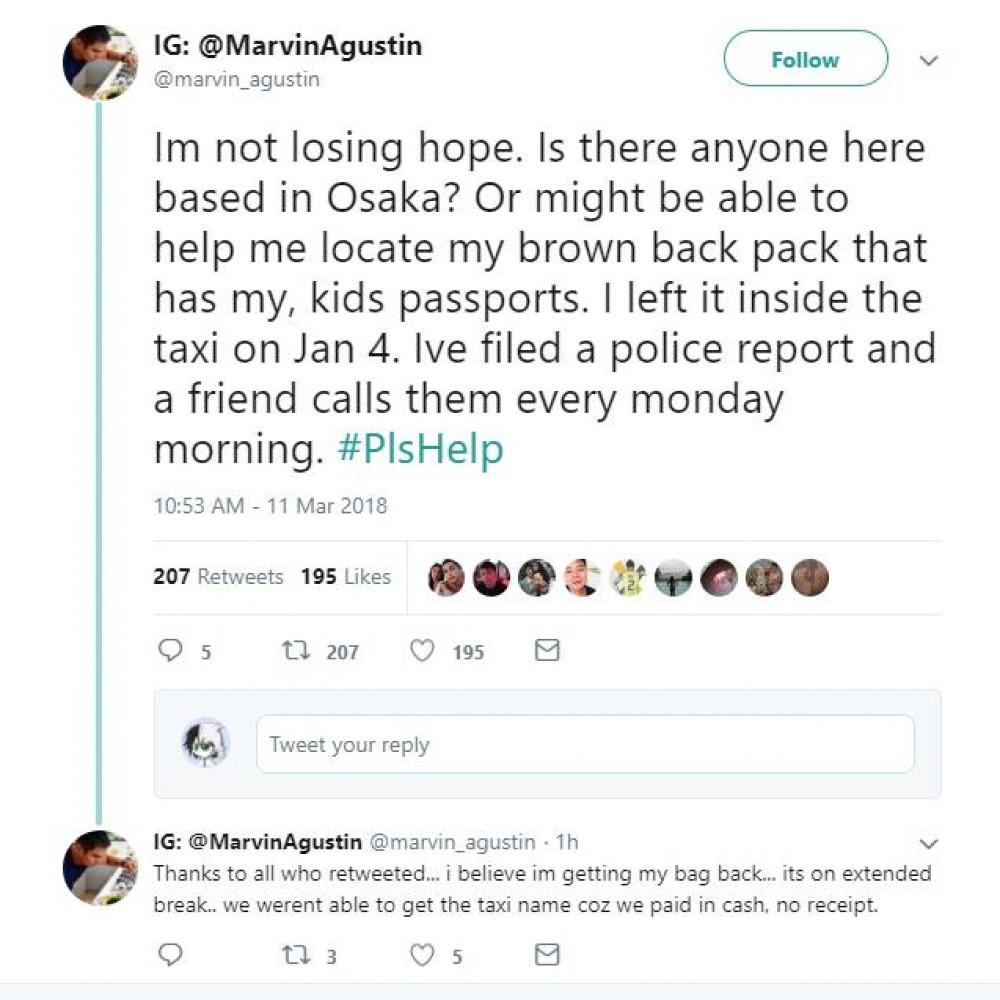
Task: View the 195 Likes list
Action: point(345,577)
